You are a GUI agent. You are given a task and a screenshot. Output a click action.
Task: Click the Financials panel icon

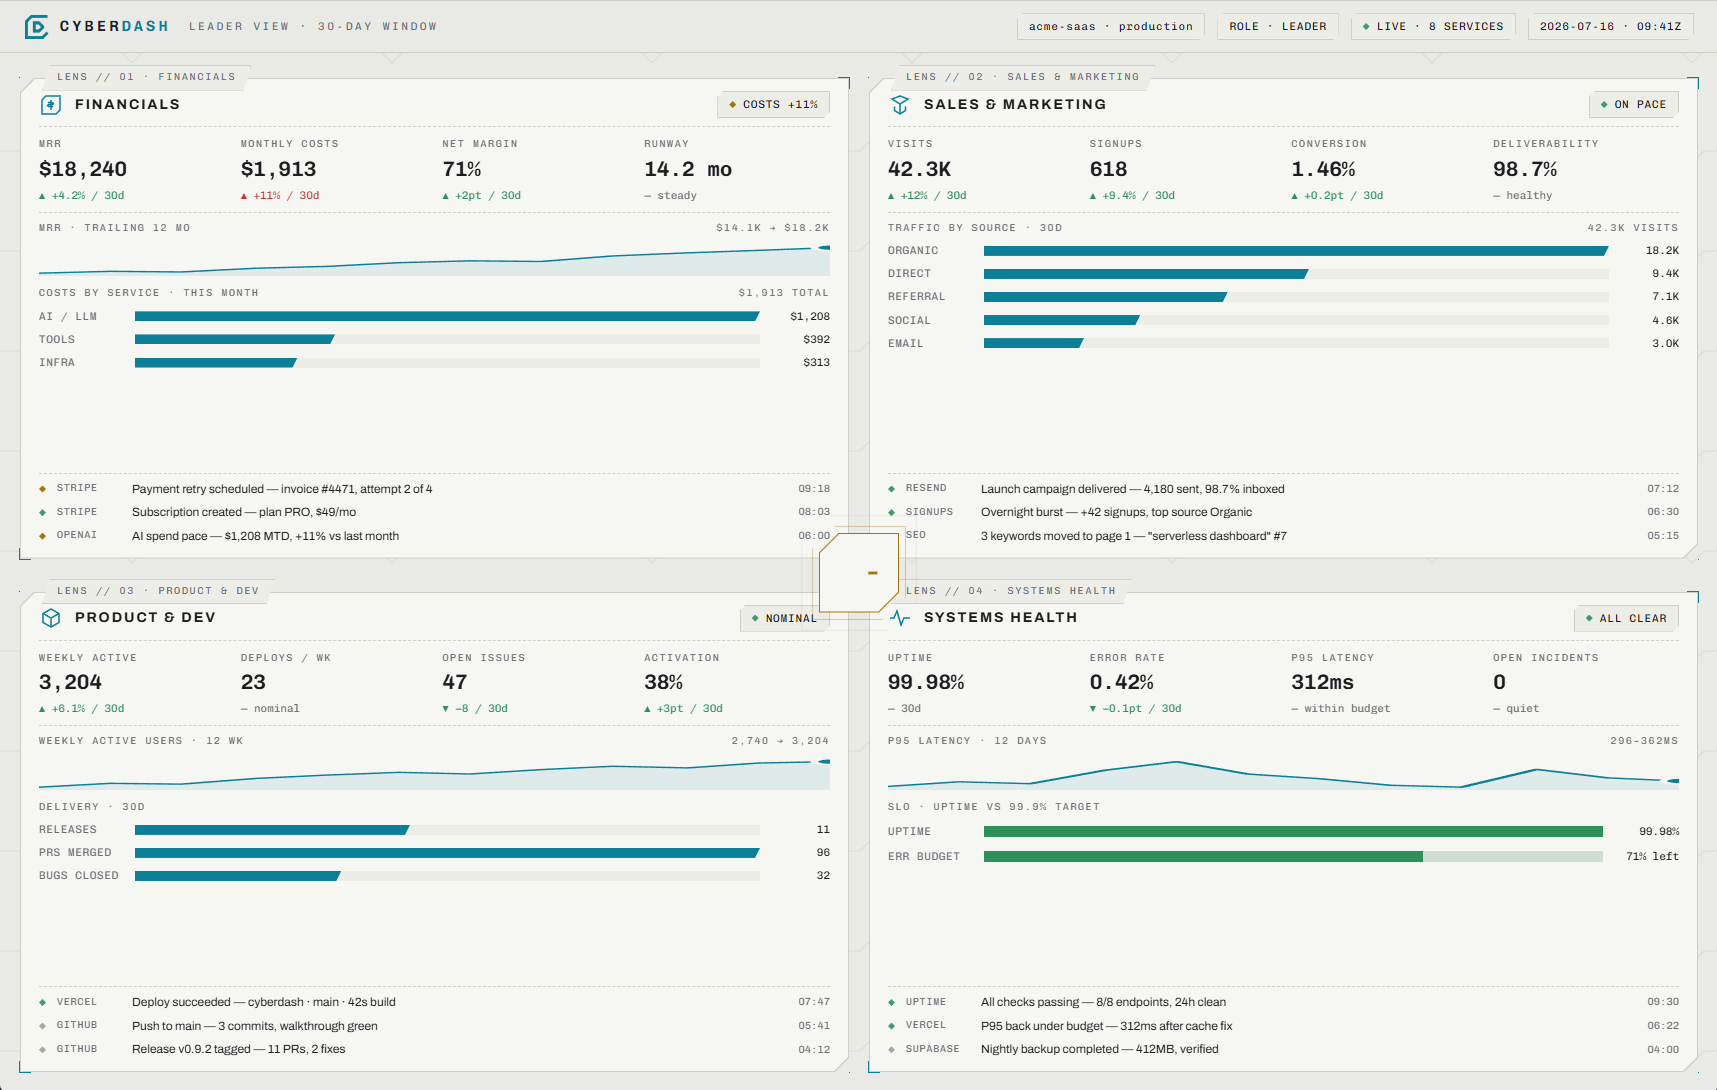click(51, 105)
